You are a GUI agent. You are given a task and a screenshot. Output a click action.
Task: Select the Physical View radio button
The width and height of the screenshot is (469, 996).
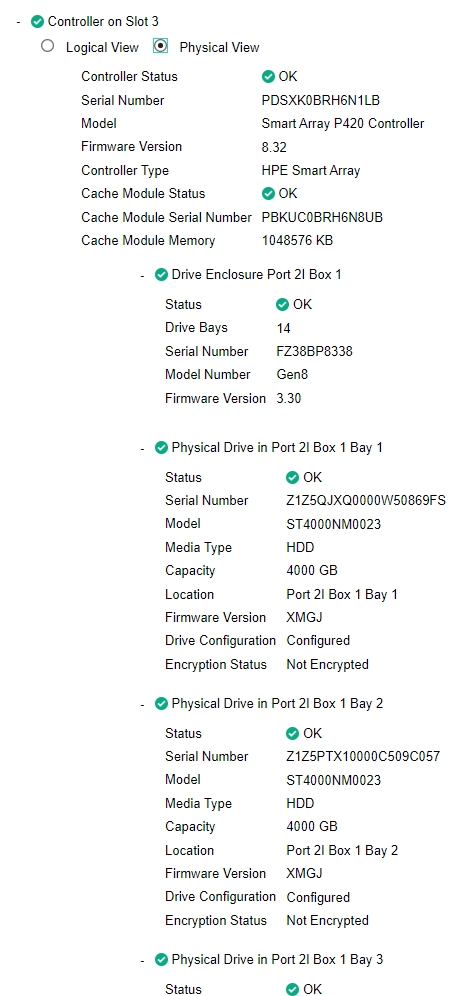[x=161, y=46]
